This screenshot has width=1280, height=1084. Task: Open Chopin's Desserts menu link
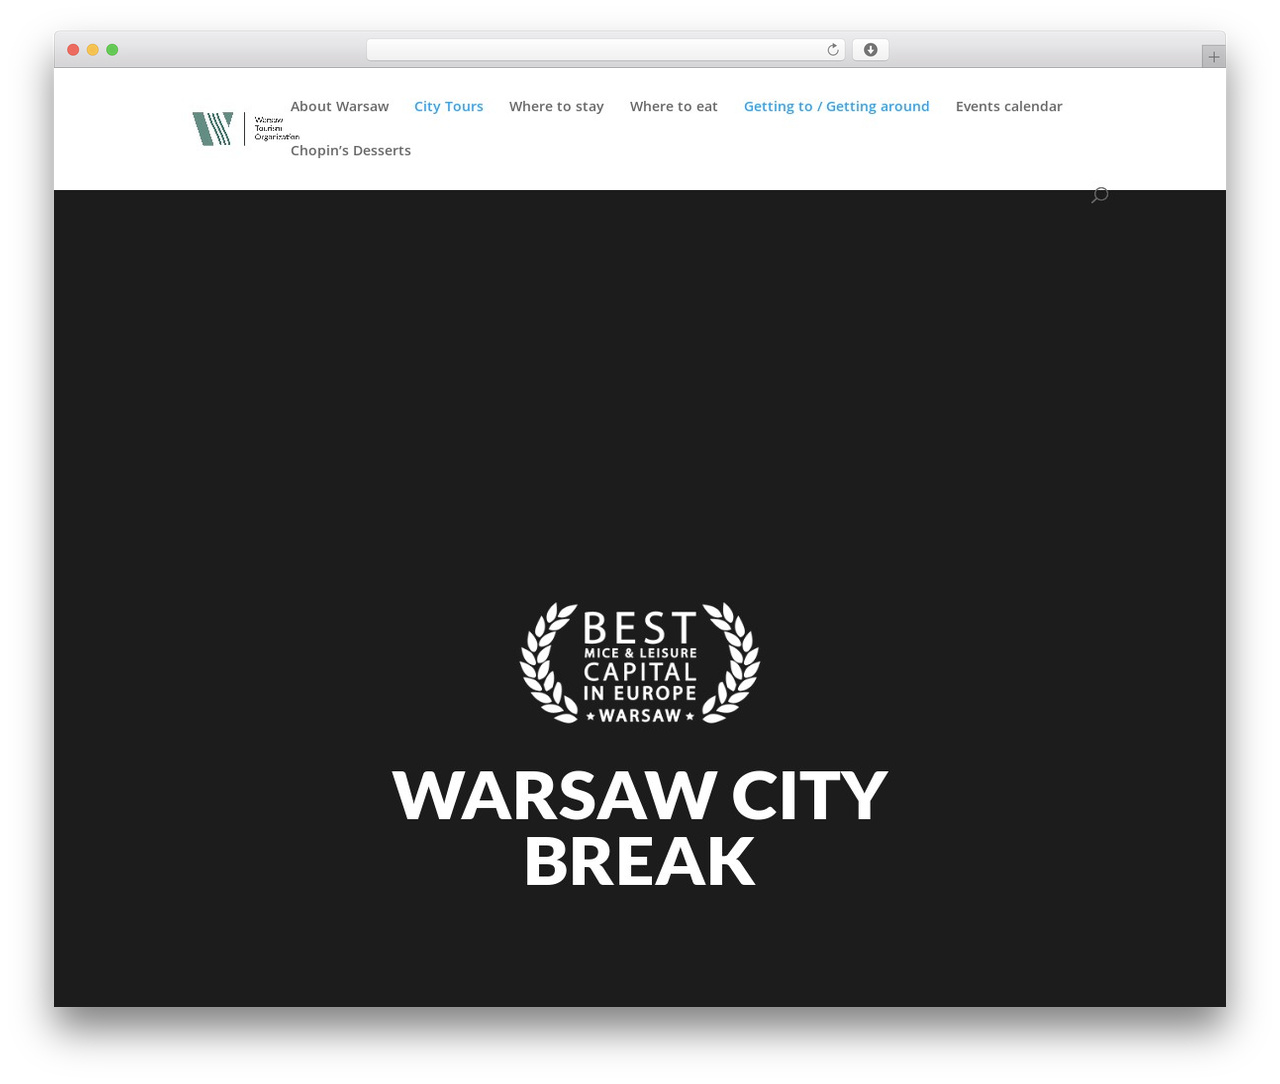351,150
